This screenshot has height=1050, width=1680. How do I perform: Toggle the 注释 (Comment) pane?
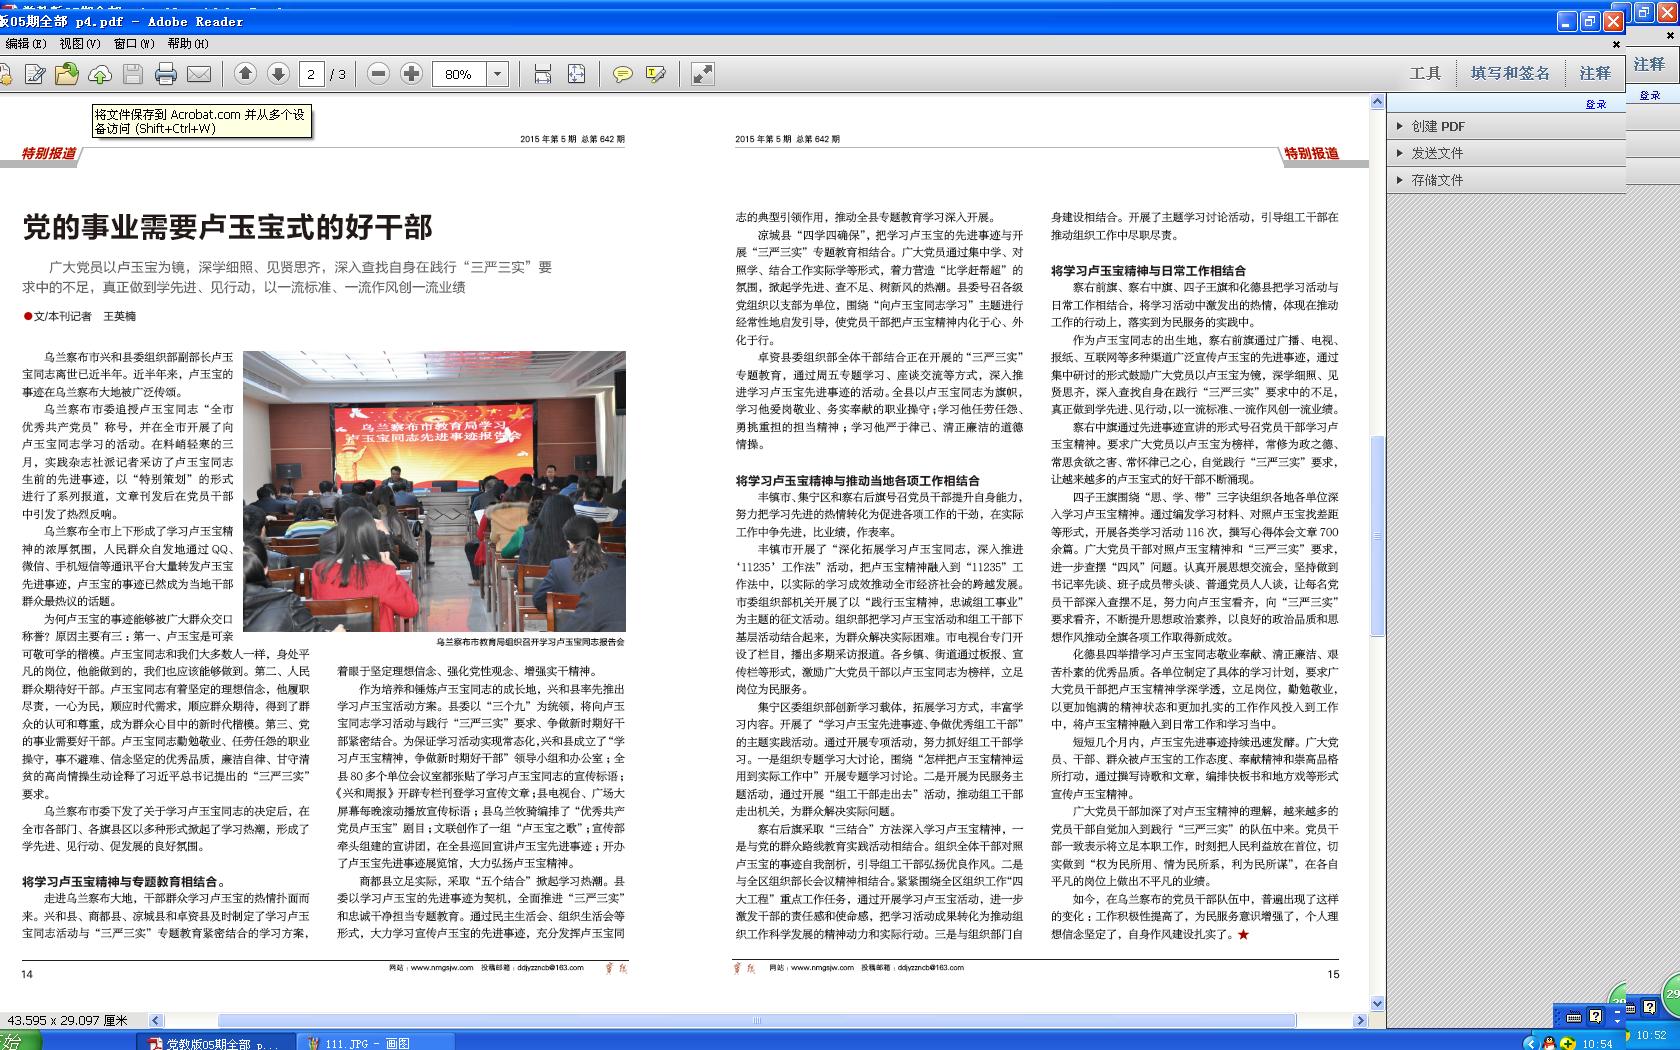1595,73
